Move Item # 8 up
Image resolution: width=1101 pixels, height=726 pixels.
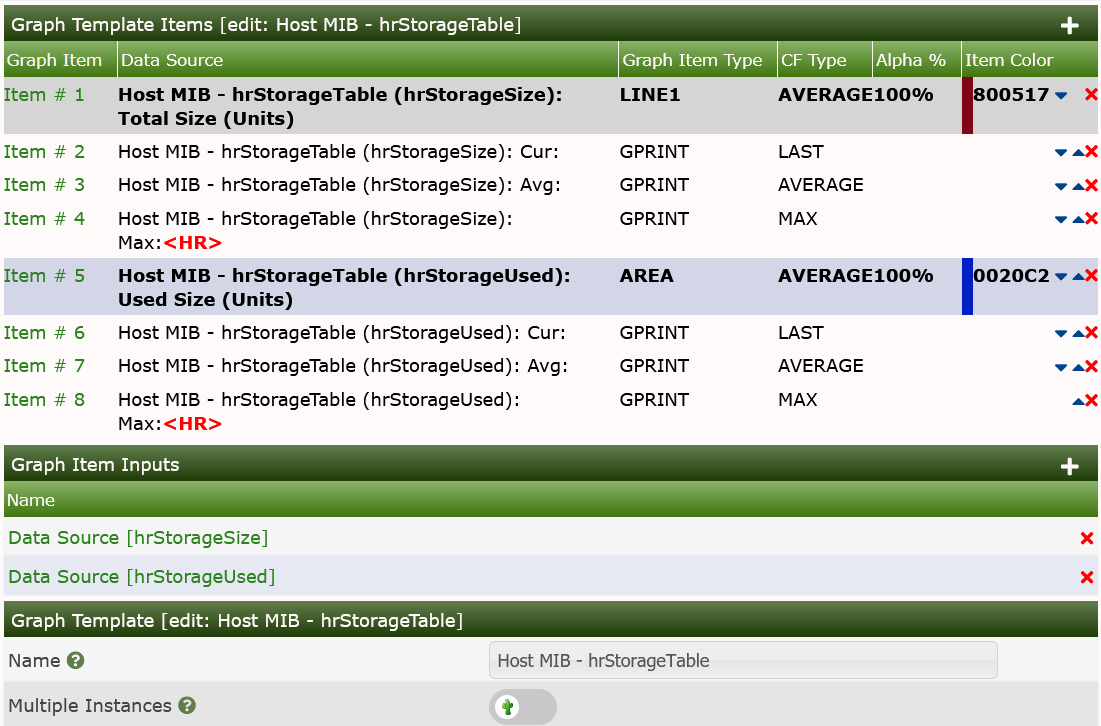point(1077,401)
